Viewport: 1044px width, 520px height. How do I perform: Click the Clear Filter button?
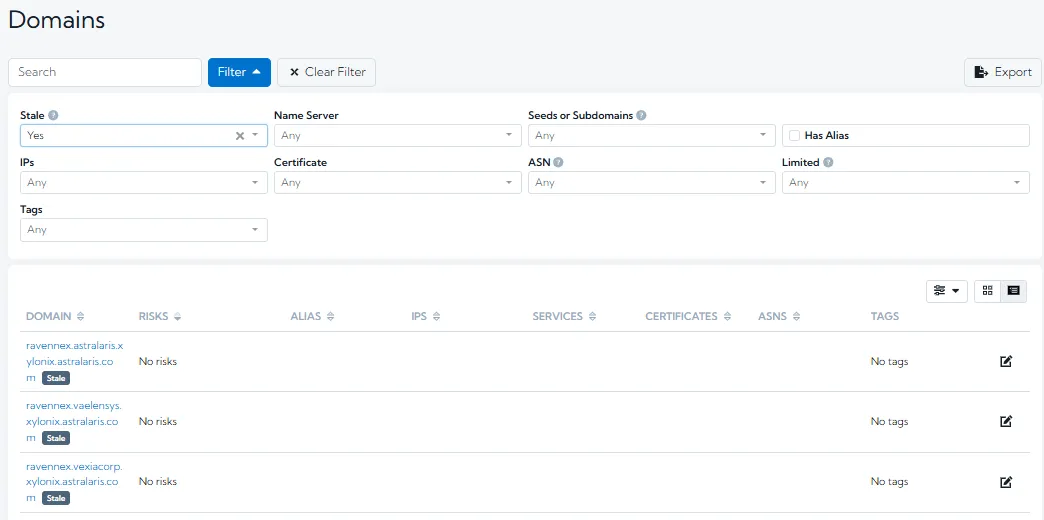pos(326,73)
